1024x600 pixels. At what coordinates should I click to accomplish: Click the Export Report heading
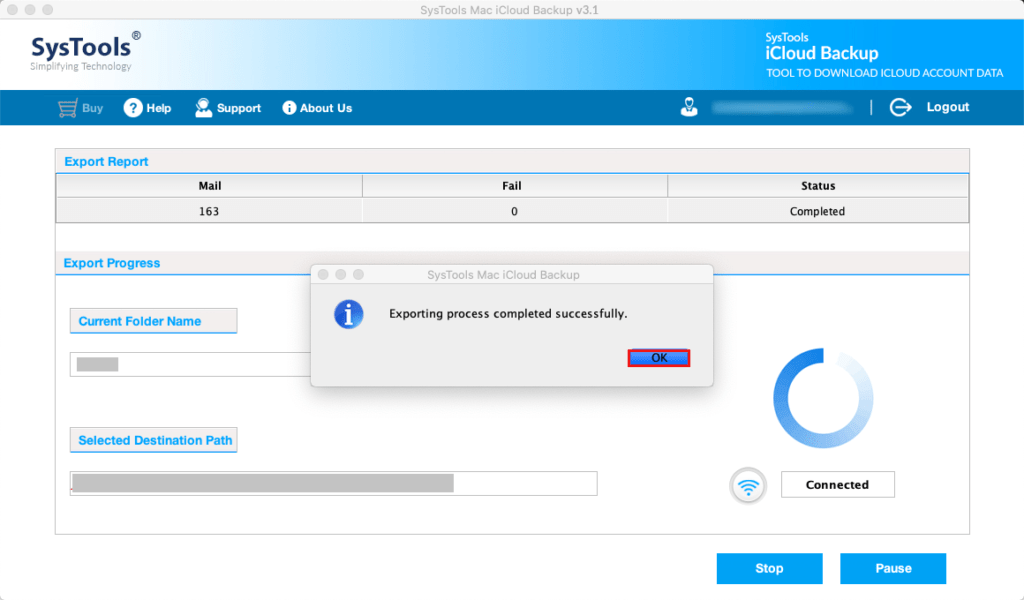pyautogui.click(x=106, y=161)
